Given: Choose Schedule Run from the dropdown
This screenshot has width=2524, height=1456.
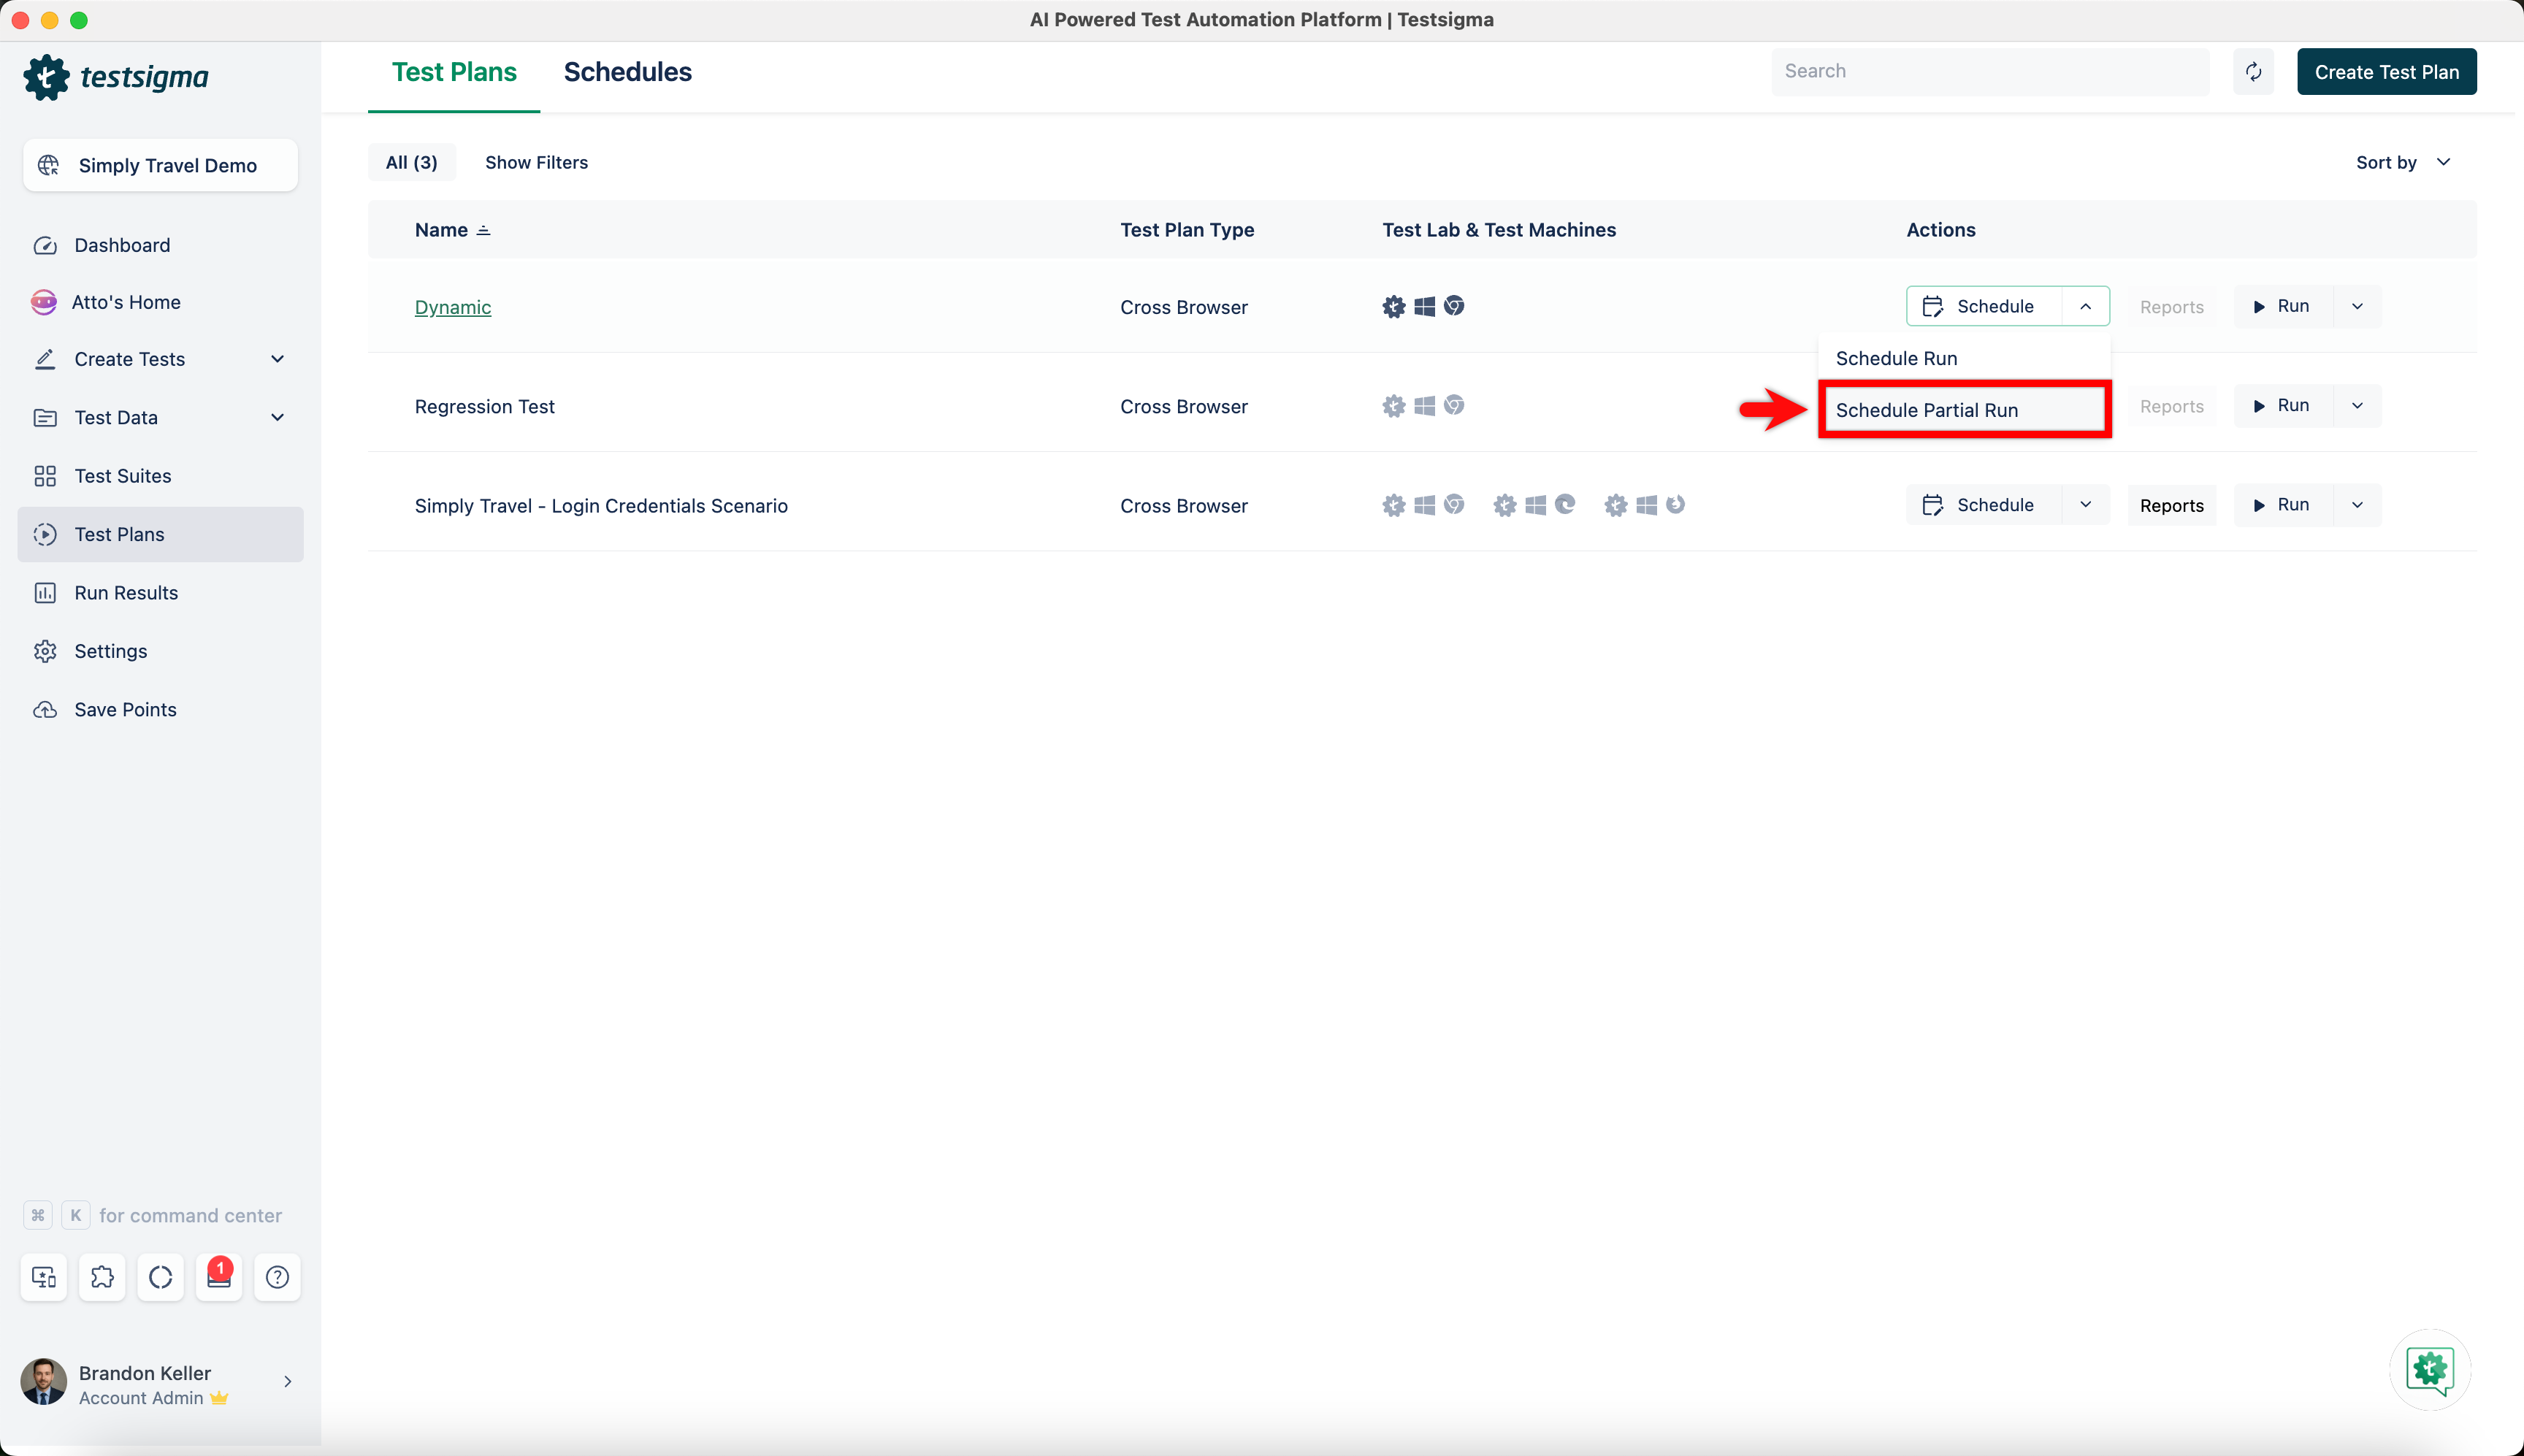Looking at the screenshot, I should click(x=1896, y=358).
